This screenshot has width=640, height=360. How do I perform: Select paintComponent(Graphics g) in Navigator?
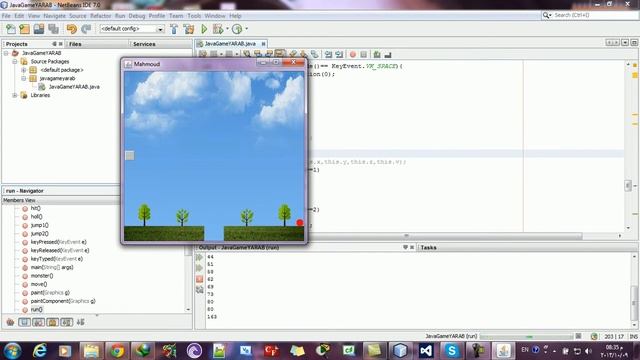coord(63,301)
